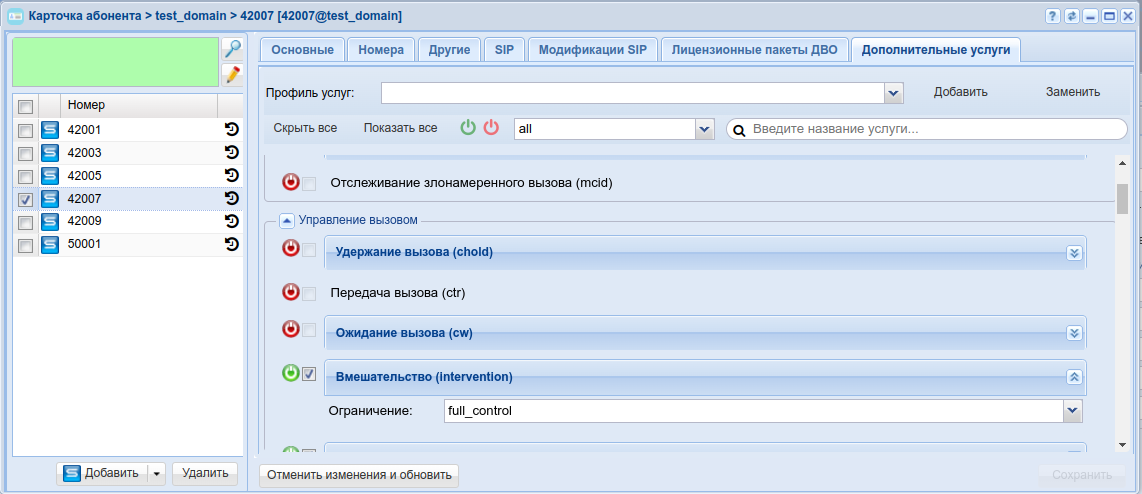Click the green color field in left panel

pos(115,62)
